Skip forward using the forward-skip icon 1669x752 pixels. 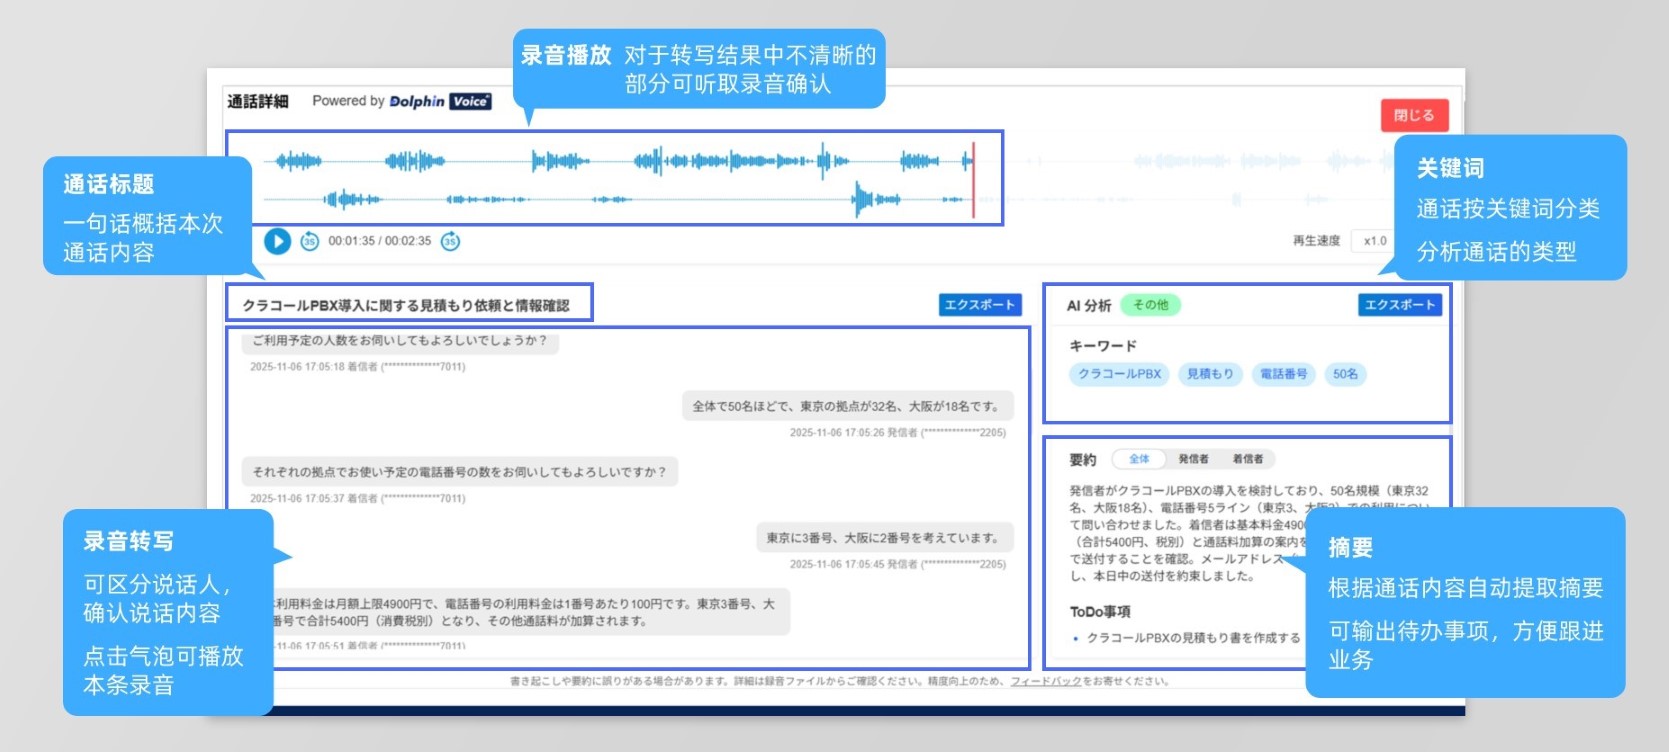[x=451, y=241]
